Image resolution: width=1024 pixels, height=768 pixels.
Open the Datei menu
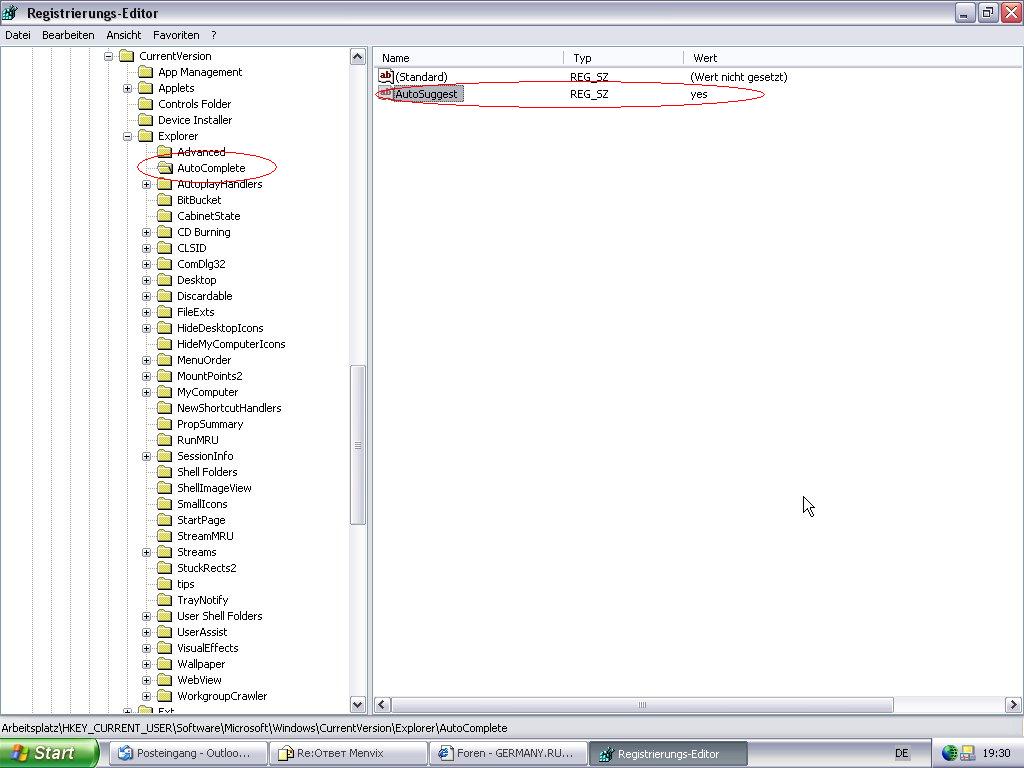point(18,35)
